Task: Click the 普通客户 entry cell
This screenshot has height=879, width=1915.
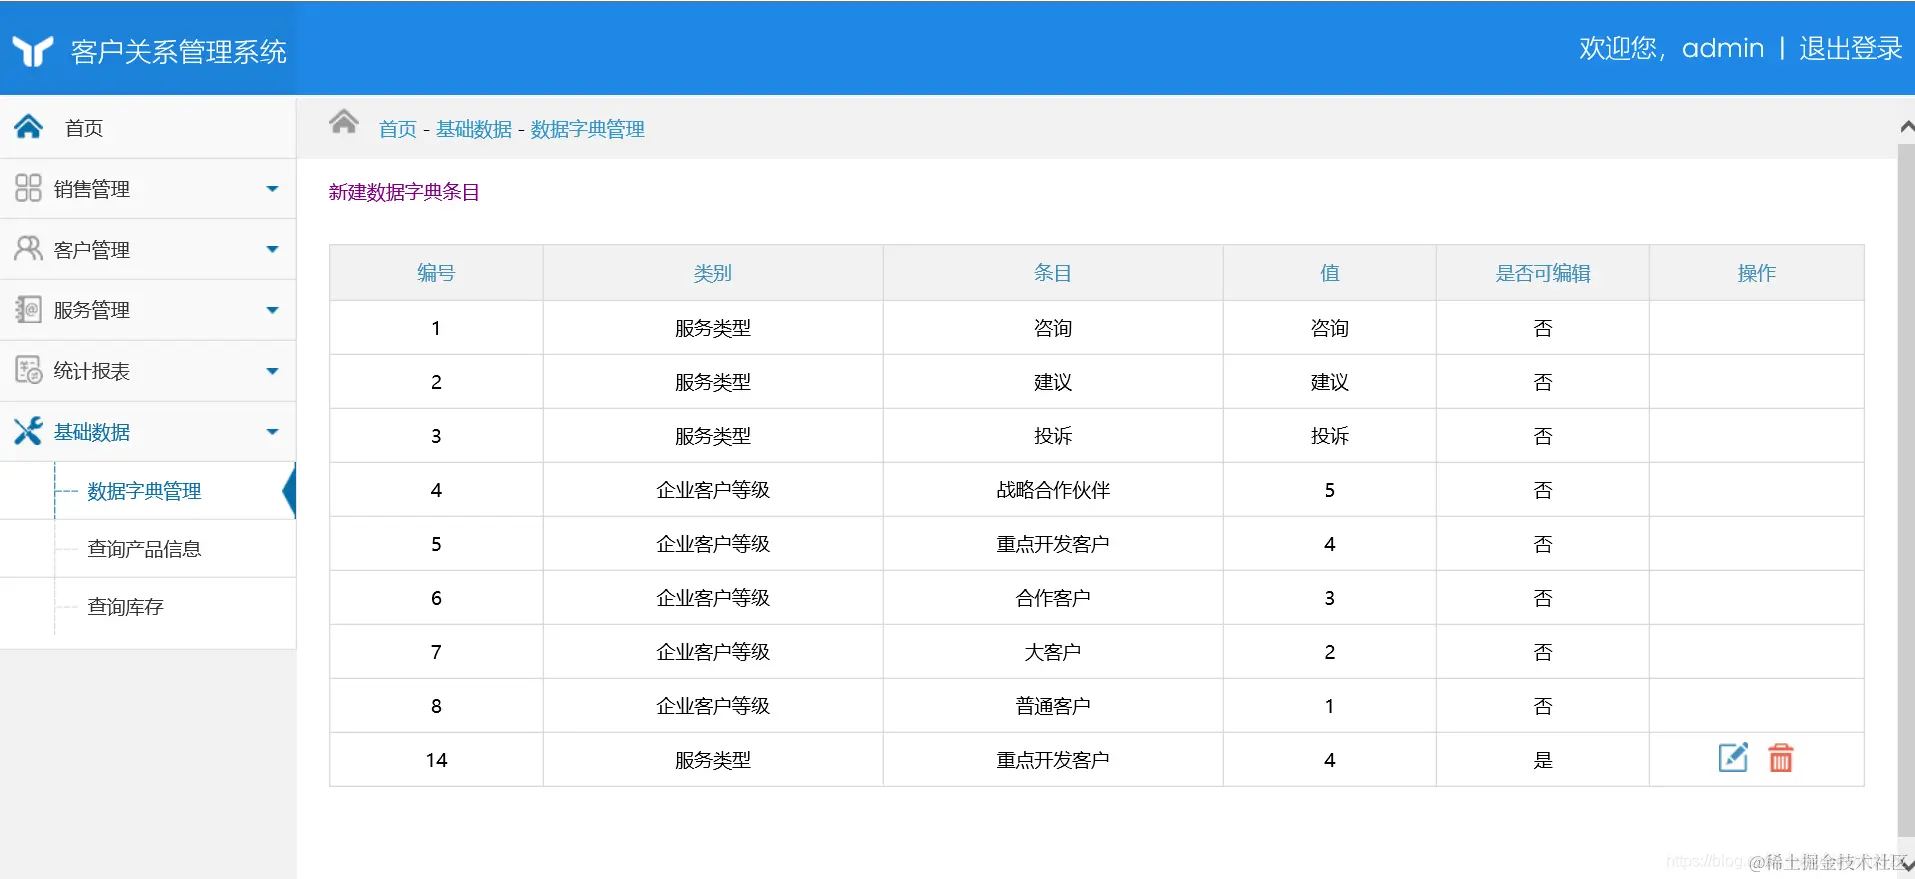Action: 1053,706
